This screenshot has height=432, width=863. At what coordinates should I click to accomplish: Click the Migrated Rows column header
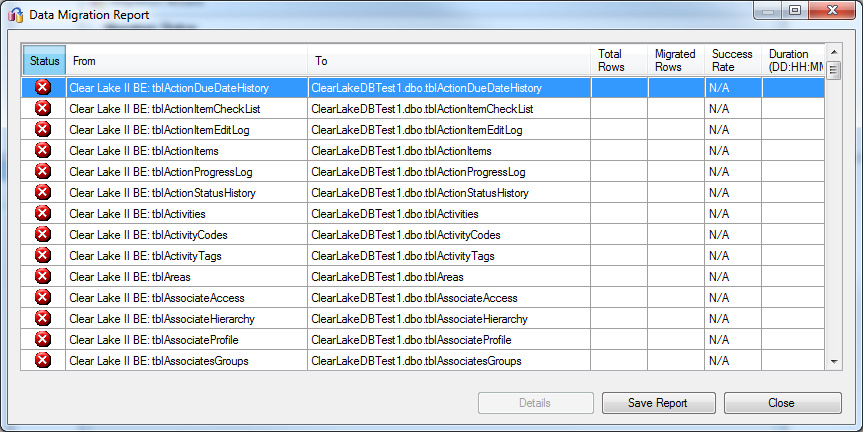[x=676, y=61]
